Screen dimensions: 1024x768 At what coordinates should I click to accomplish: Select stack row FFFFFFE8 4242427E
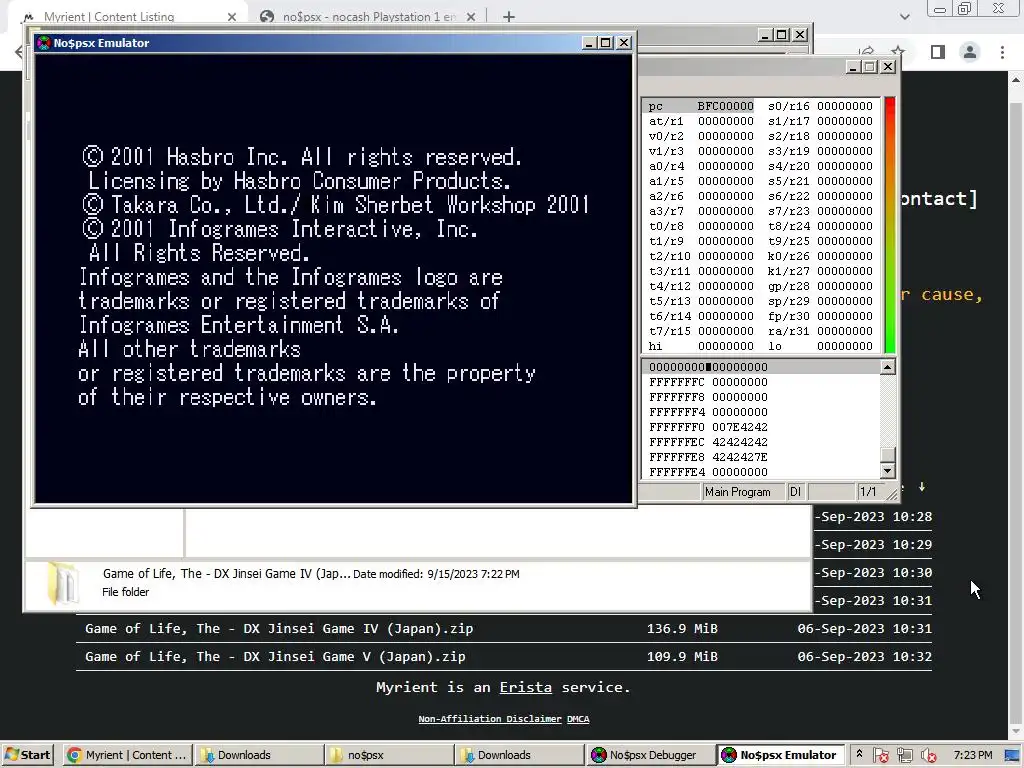tap(708, 457)
